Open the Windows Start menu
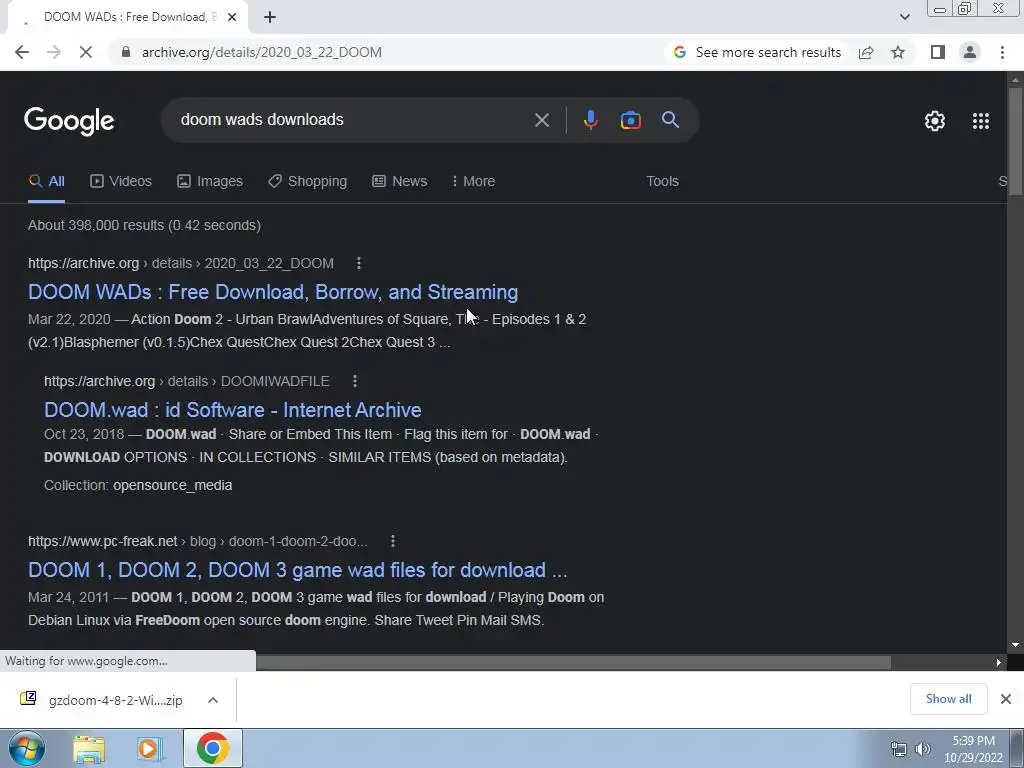The height and width of the screenshot is (768, 1024). point(26,749)
